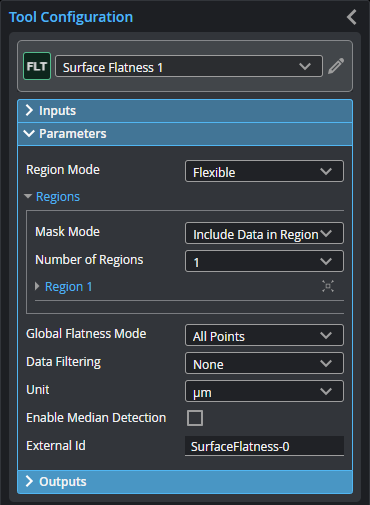
Task: Expand the Inputs section
Action: tap(185, 111)
